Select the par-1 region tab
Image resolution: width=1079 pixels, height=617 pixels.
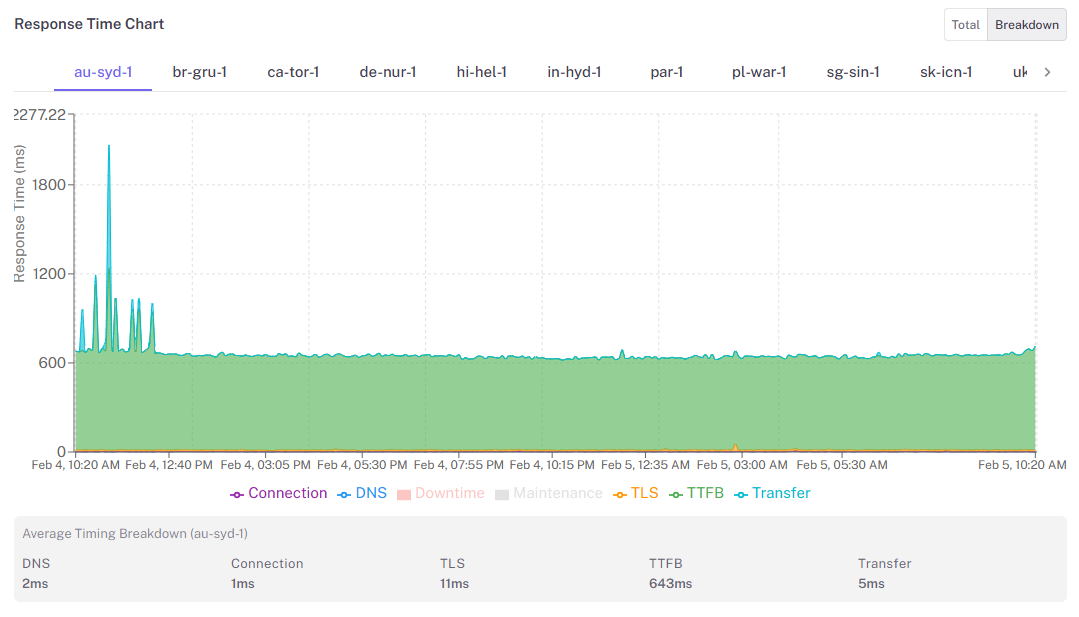(x=666, y=72)
